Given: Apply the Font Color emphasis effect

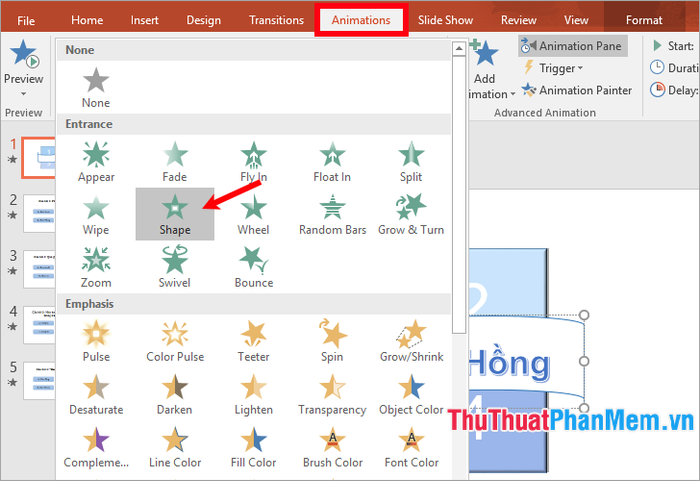Looking at the screenshot, I should 411,445.
